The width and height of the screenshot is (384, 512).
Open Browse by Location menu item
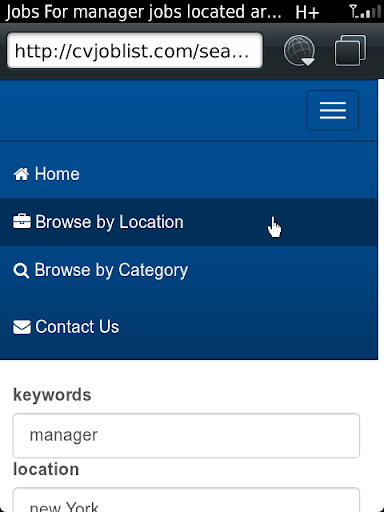(x=189, y=222)
